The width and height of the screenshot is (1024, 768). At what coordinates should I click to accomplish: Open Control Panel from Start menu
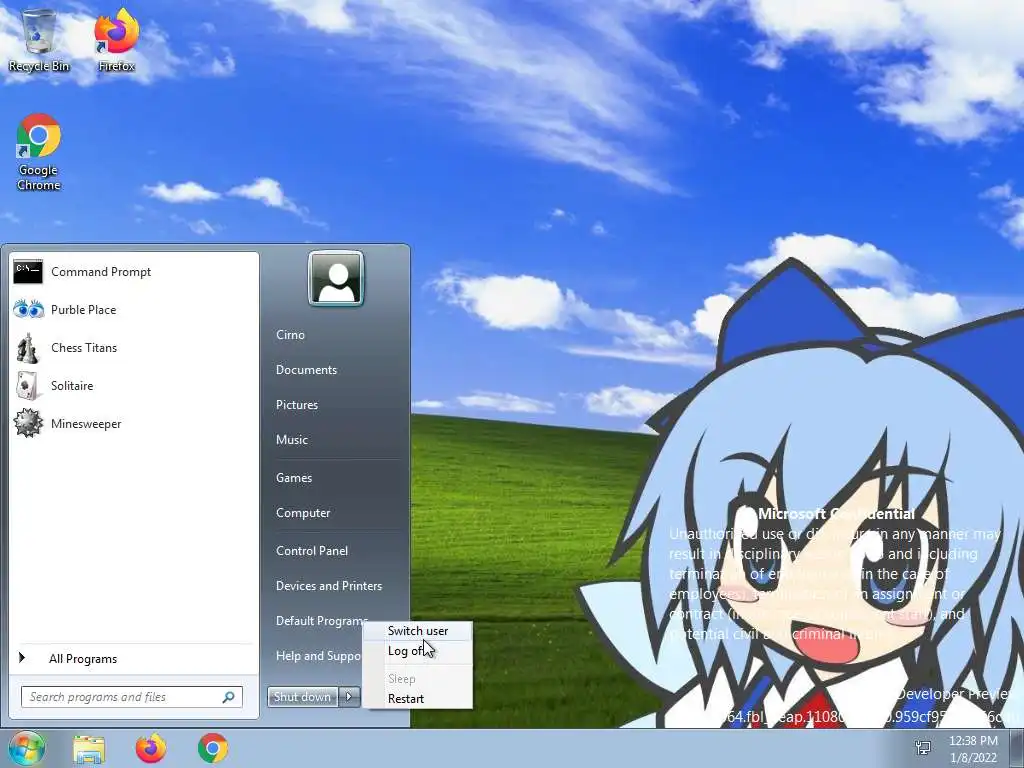312,551
